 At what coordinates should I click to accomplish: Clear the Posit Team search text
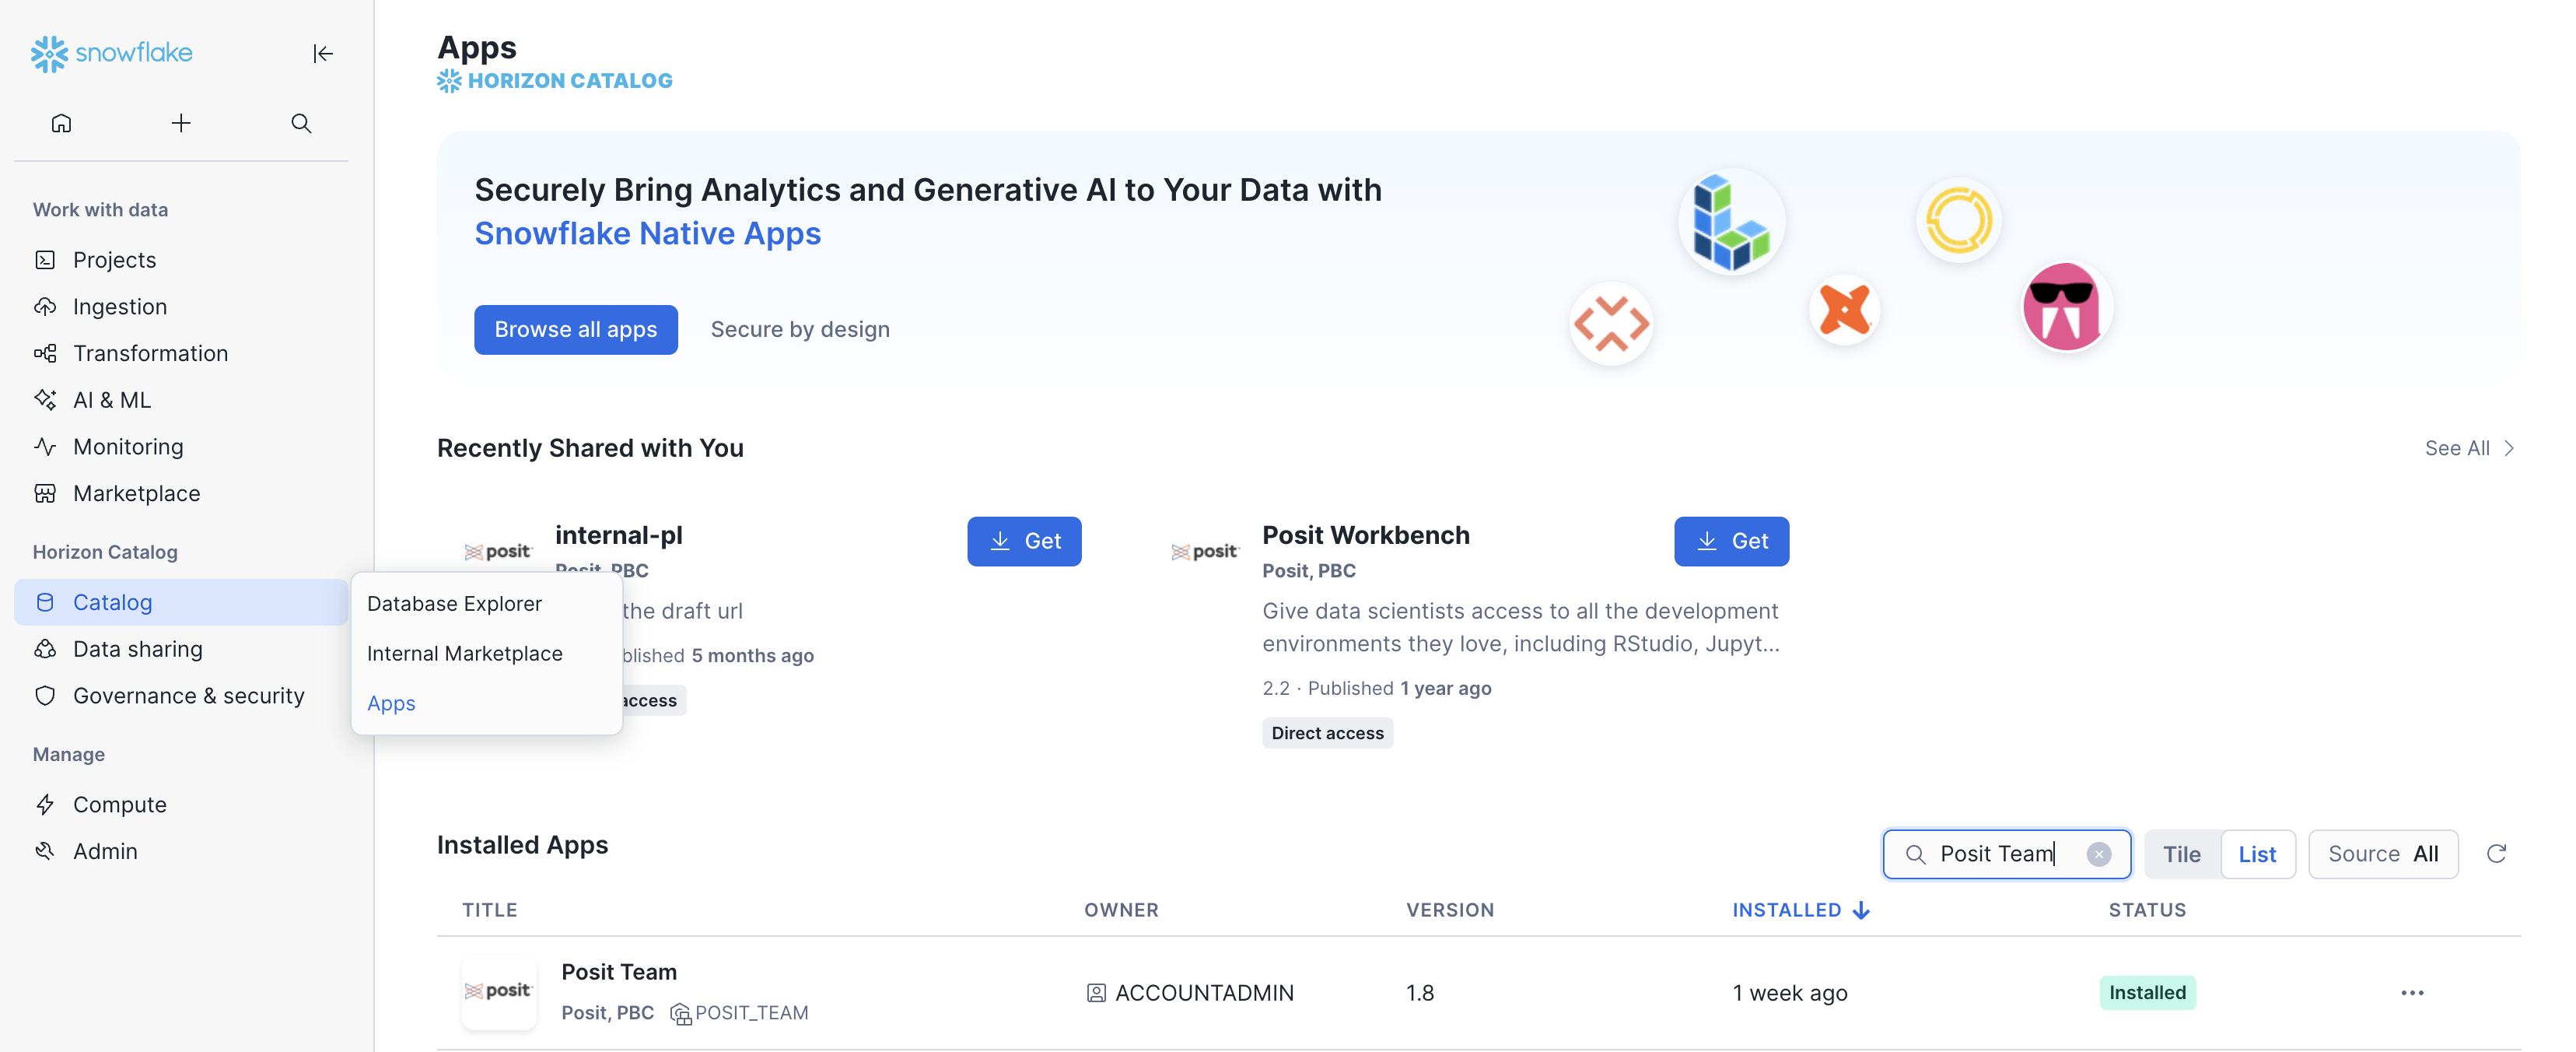[2099, 854]
